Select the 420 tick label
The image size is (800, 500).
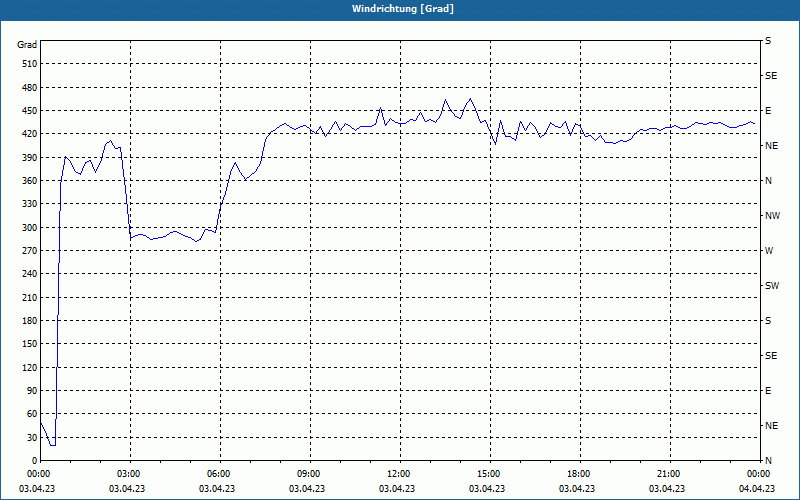coord(30,134)
